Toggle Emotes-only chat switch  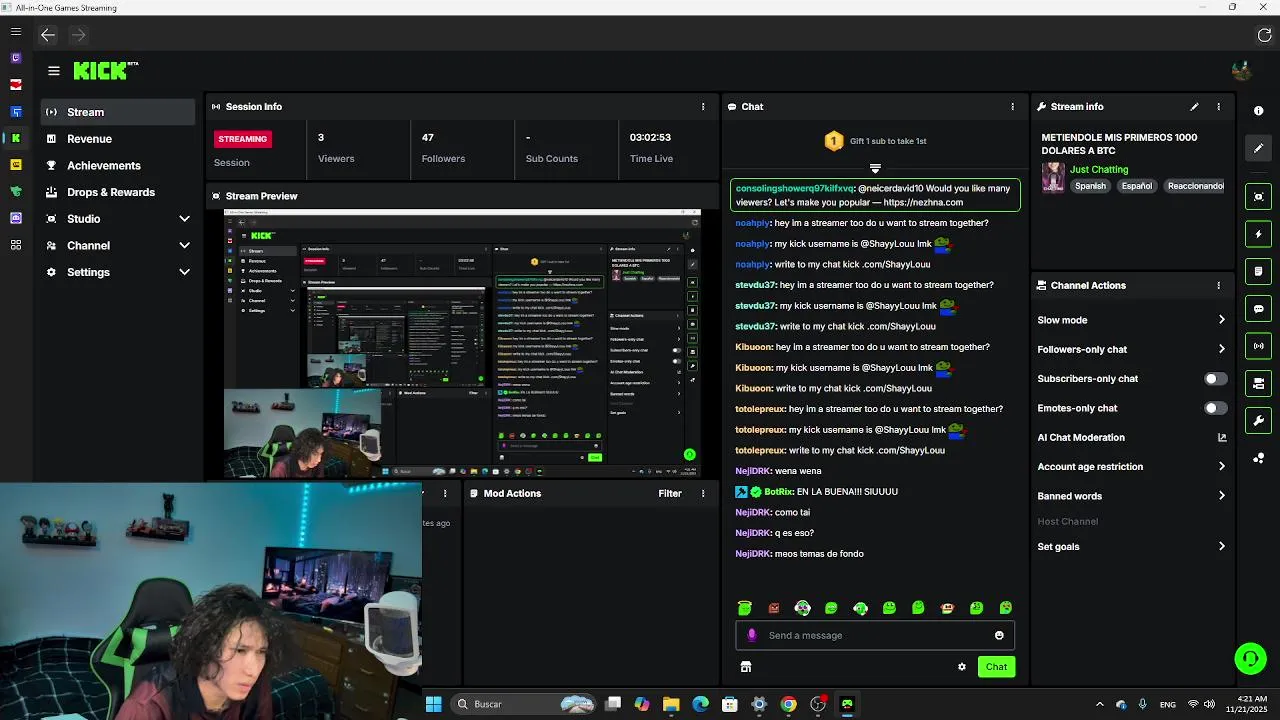pyautogui.click(x=1215, y=408)
